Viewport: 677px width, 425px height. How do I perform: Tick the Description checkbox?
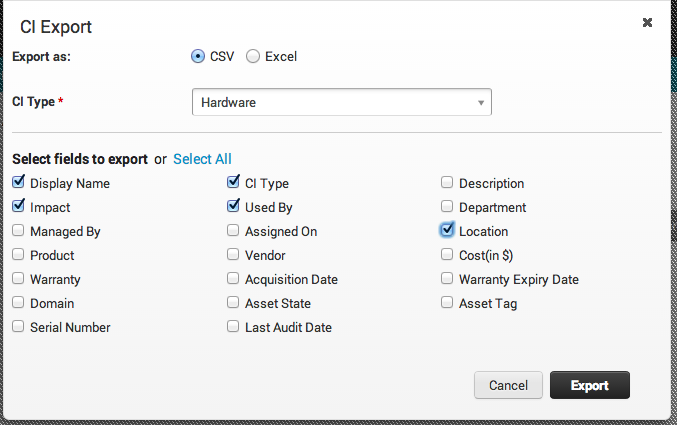click(x=448, y=183)
